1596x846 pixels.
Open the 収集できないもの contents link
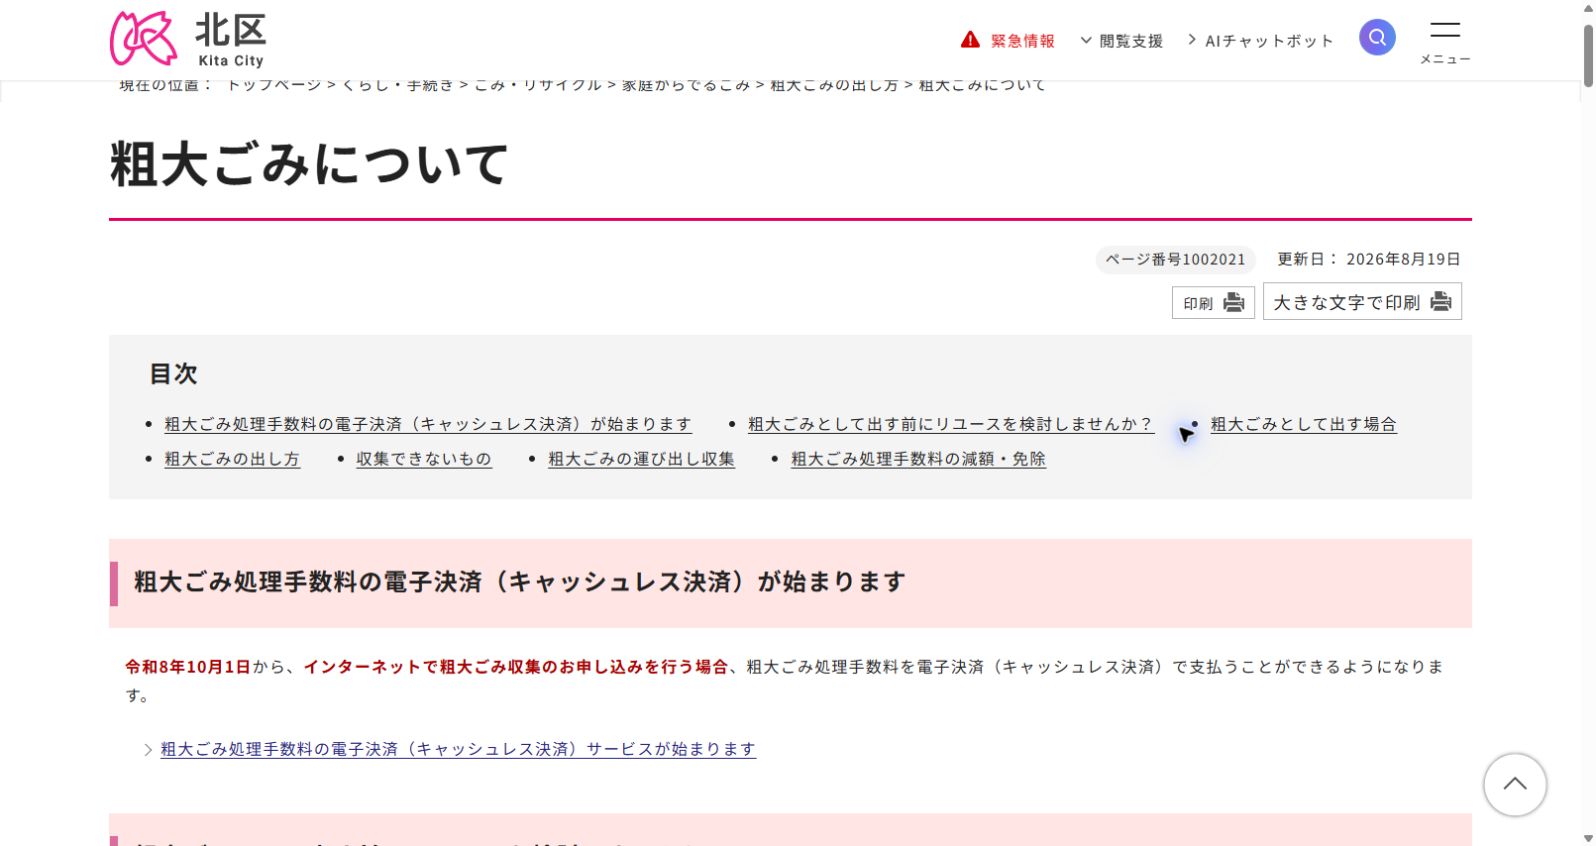(x=424, y=459)
